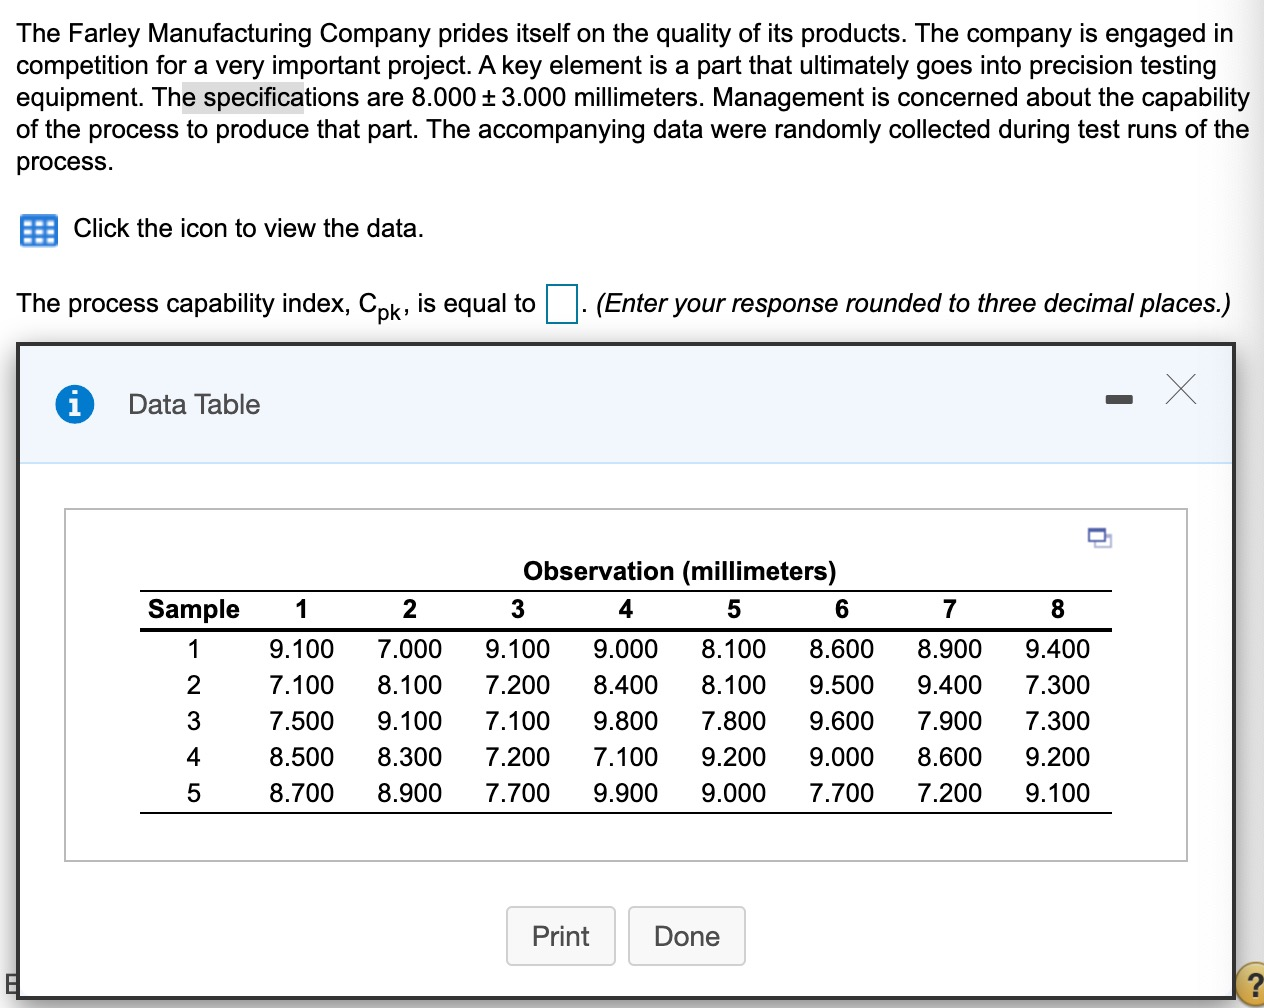Click the Sample column header
1264x1008 pixels.
tap(193, 609)
